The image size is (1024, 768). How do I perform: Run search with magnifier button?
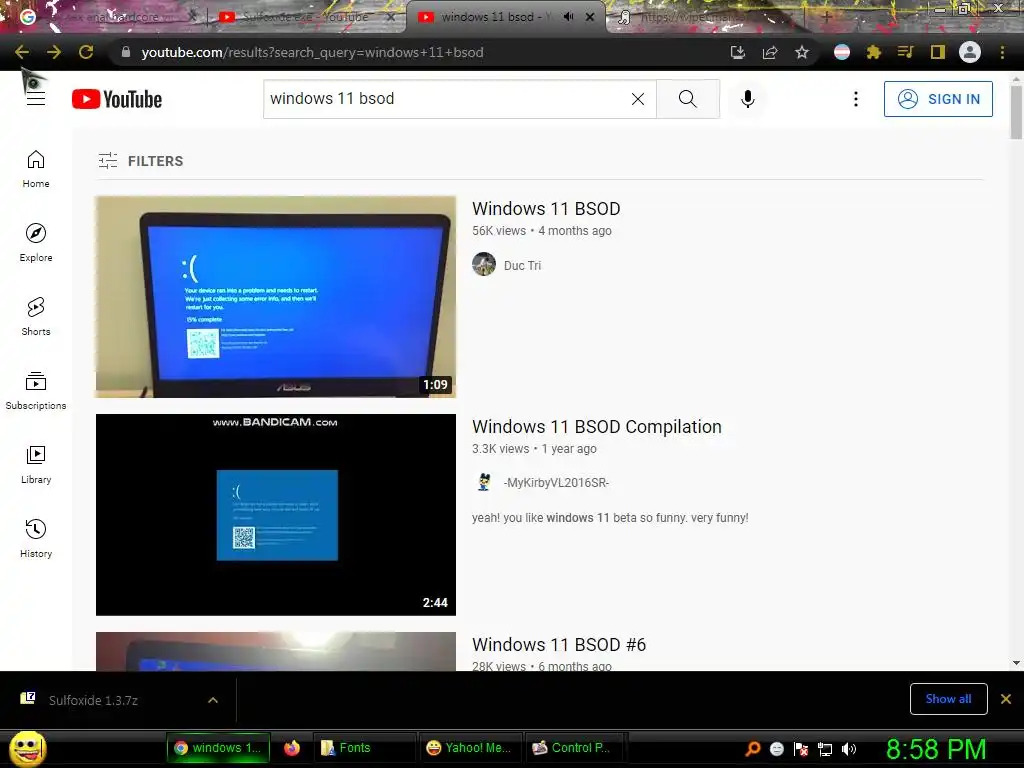tap(688, 99)
